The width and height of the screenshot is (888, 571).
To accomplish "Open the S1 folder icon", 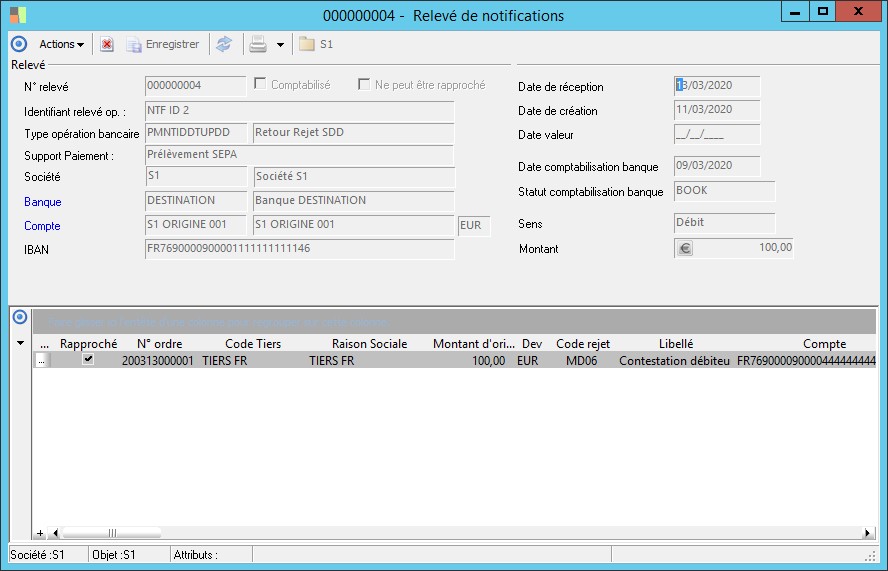I will [x=306, y=44].
